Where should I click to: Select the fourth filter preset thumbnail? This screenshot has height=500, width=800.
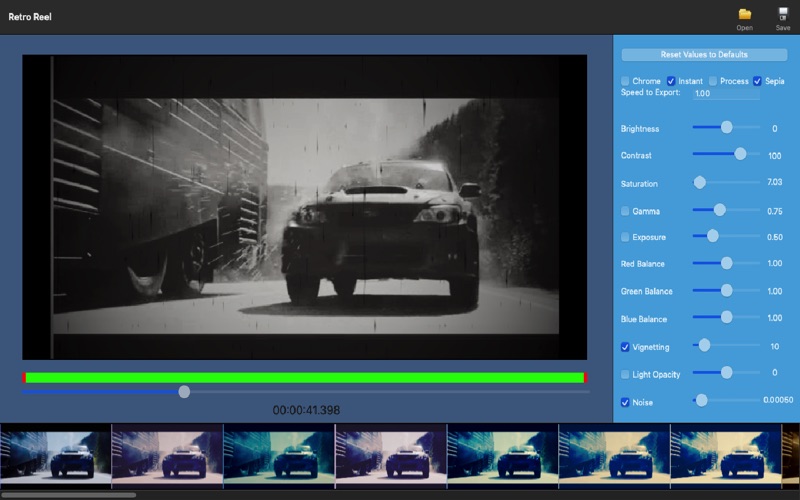point(391,456)
